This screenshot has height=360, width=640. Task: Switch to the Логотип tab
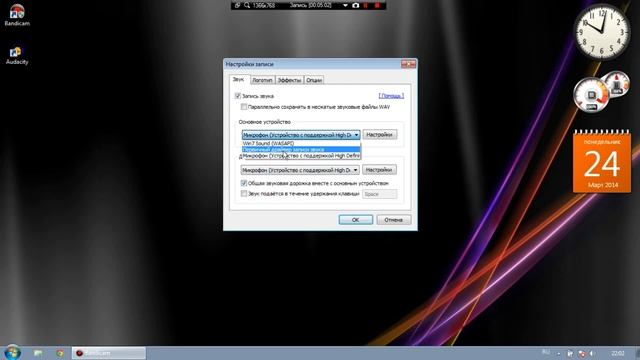[262, 80]
